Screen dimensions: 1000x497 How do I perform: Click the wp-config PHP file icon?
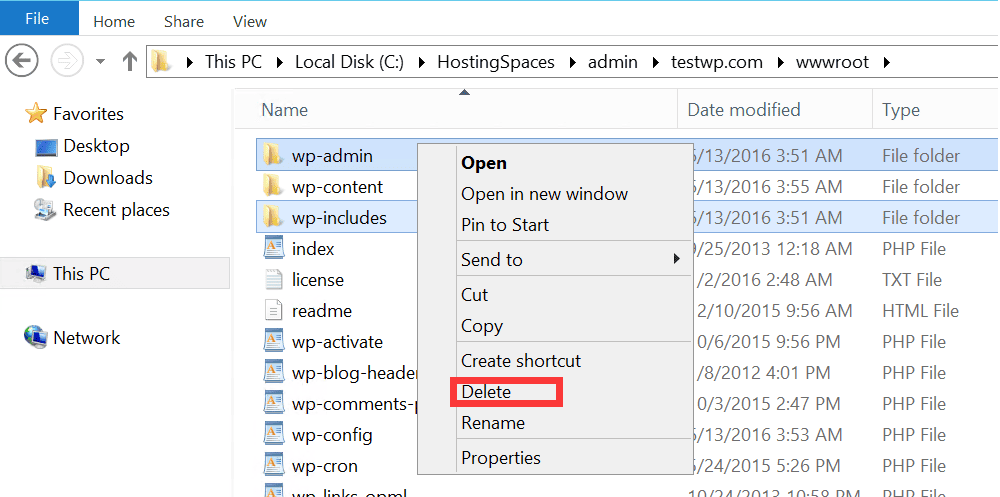coord(274,434)
